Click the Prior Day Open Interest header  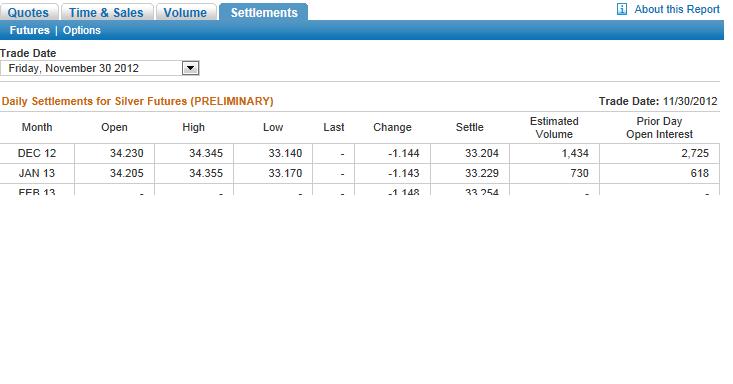pyautogui.click(x=659, y=128)
